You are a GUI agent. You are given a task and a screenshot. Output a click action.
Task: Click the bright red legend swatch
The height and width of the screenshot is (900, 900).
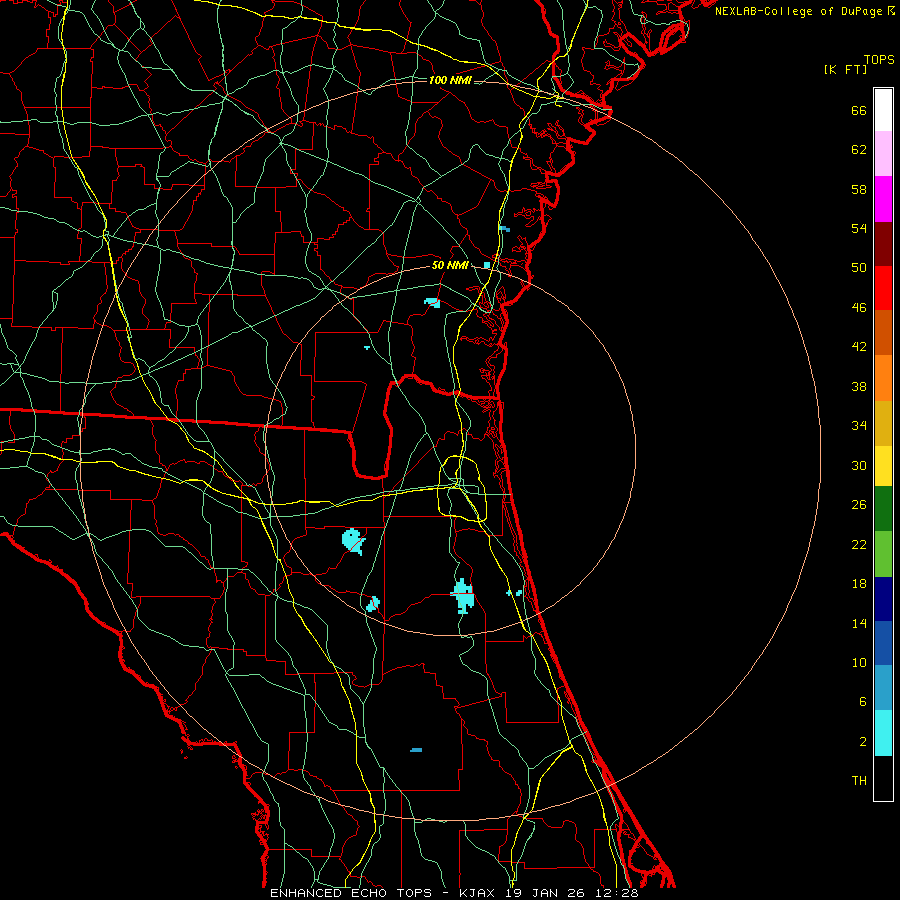883,288
